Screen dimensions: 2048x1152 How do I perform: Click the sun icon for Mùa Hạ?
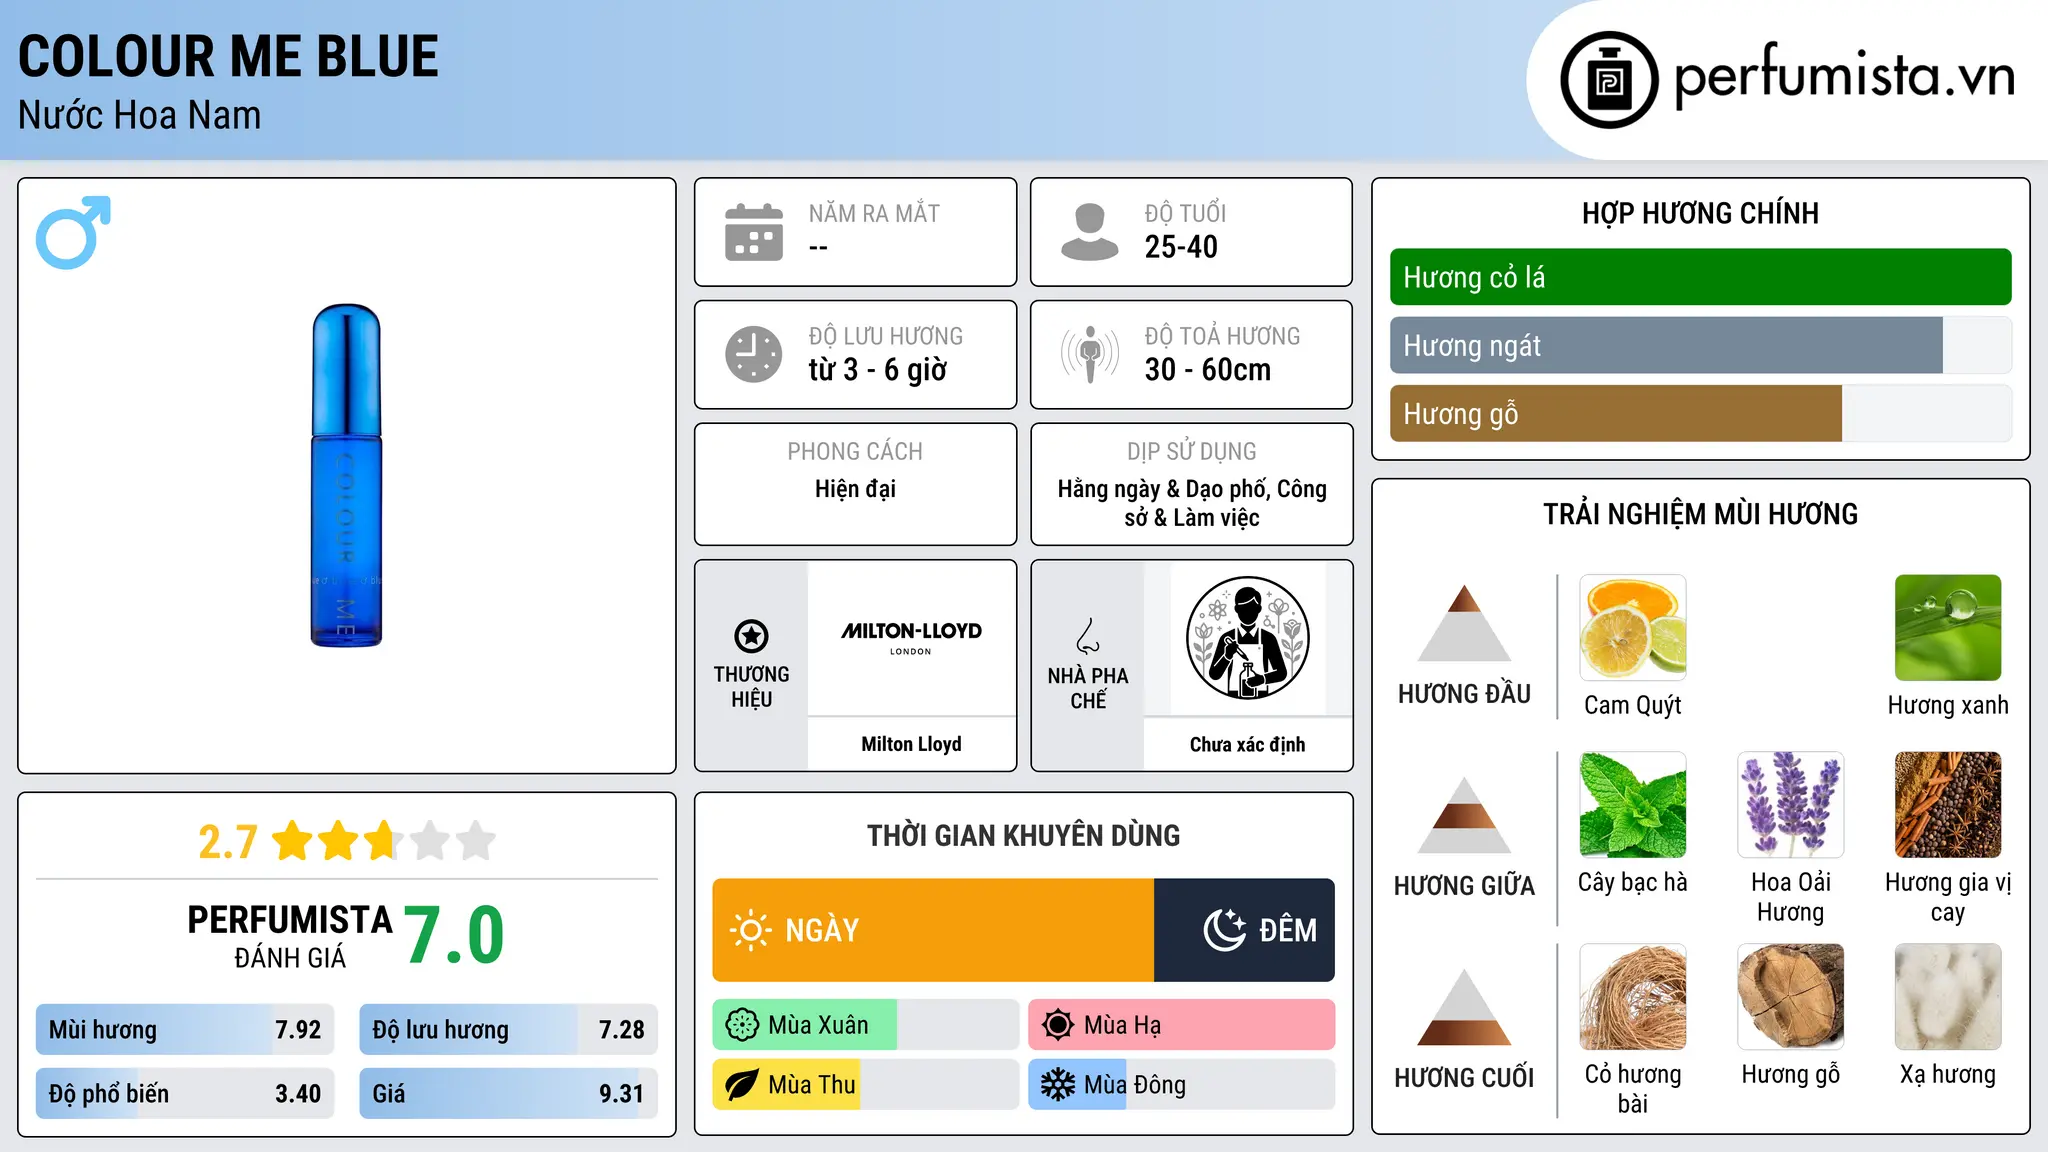(x=1058, y=1025)
